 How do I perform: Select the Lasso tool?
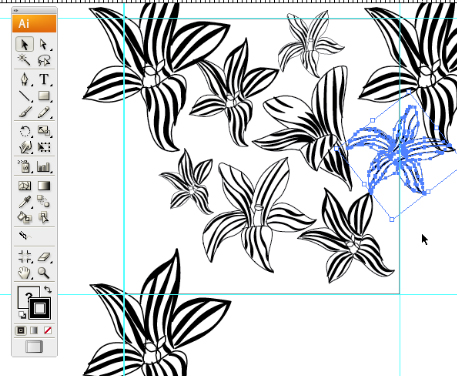click(44, 60)
